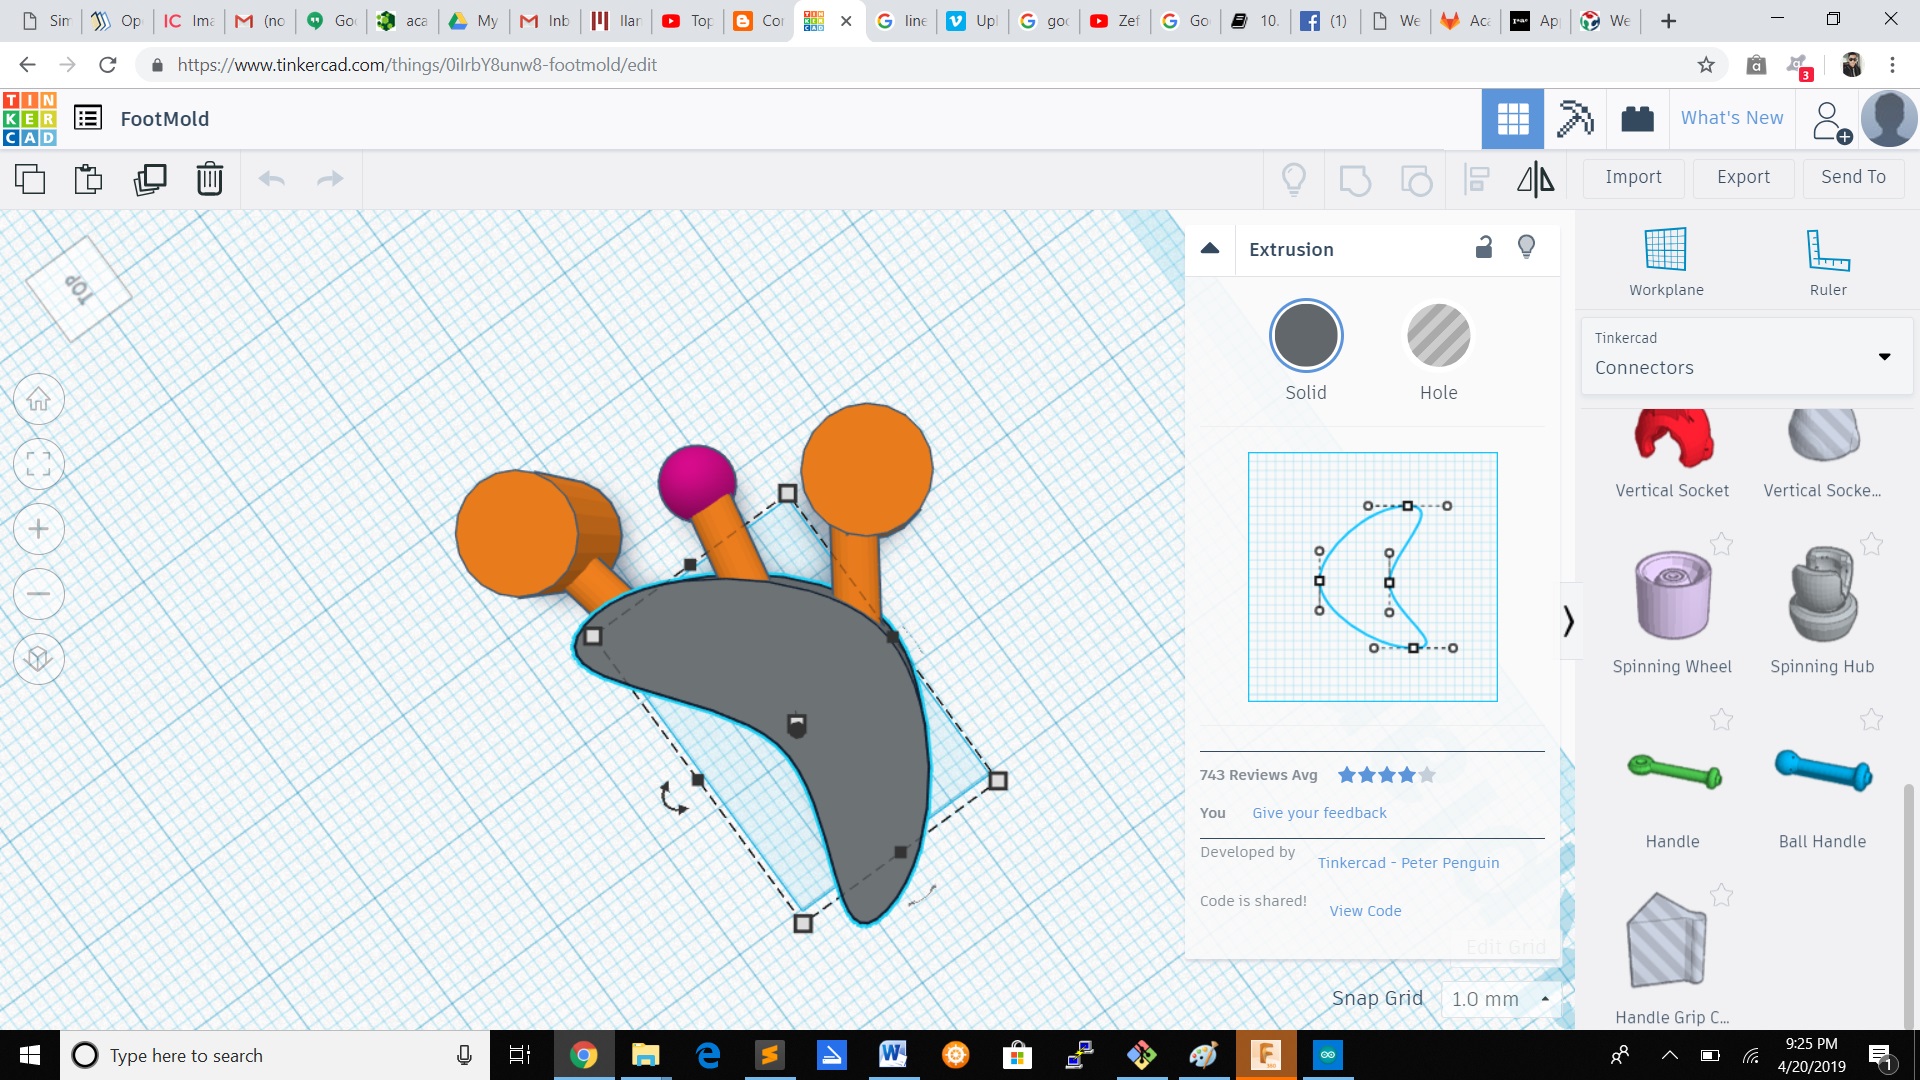Open the Tinkercad Connectors shapes dropdown
The width and height of the screenshot is (1920, 1080).
point(1745,355)
